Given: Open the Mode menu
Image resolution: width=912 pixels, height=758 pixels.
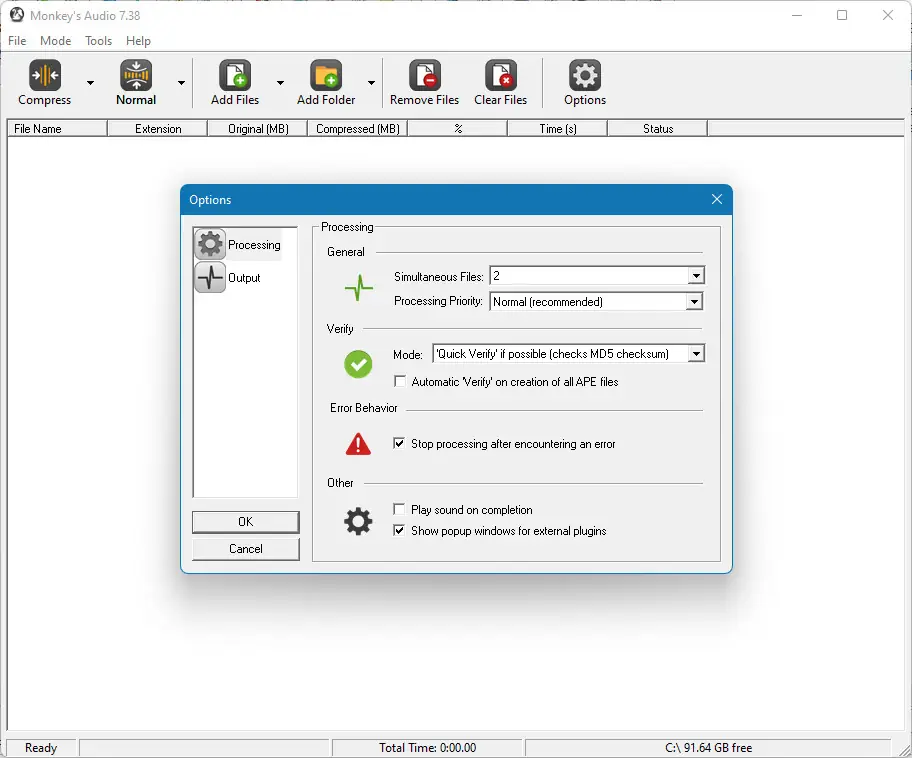Looking at the screenshot, I should 55,41.
